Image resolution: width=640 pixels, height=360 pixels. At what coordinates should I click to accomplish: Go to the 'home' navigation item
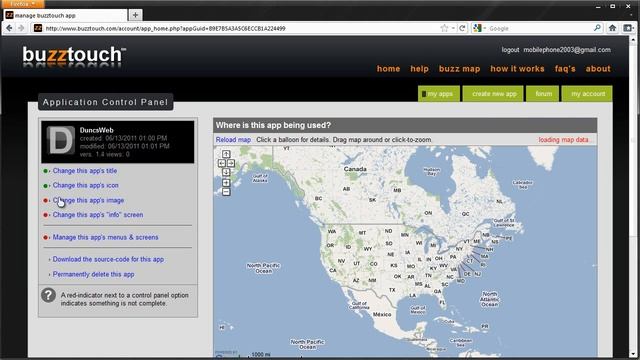[388, 69]
